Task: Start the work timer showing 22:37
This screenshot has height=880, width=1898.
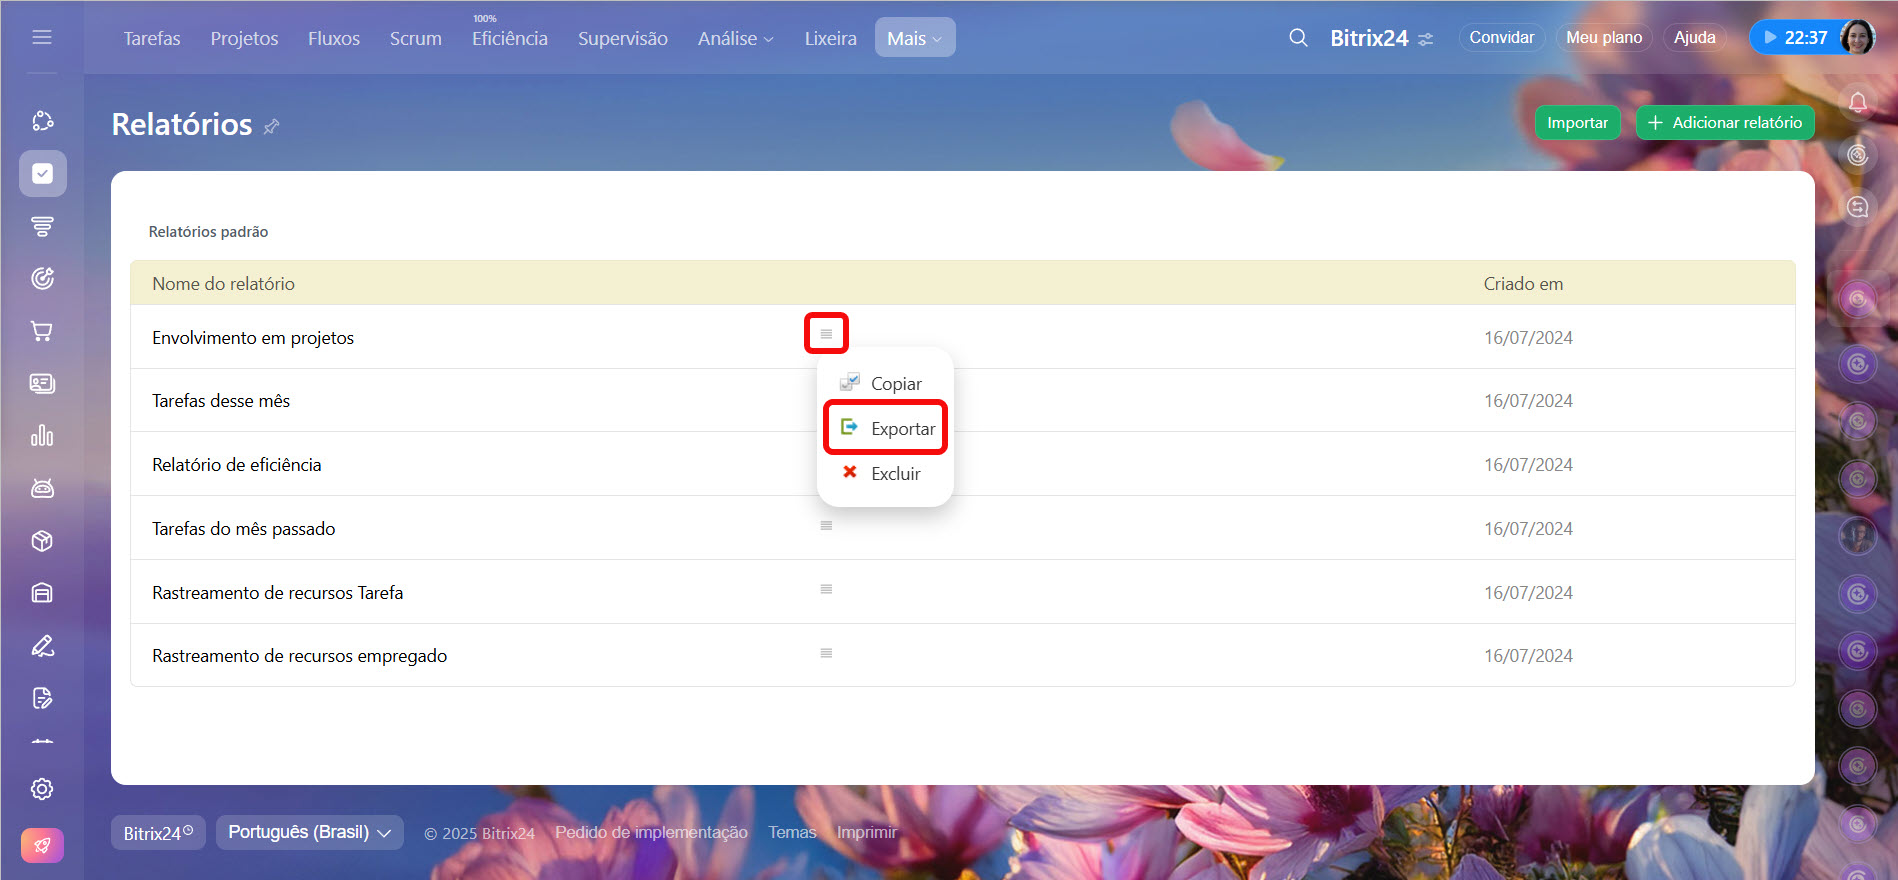Action: point(1794,38)
